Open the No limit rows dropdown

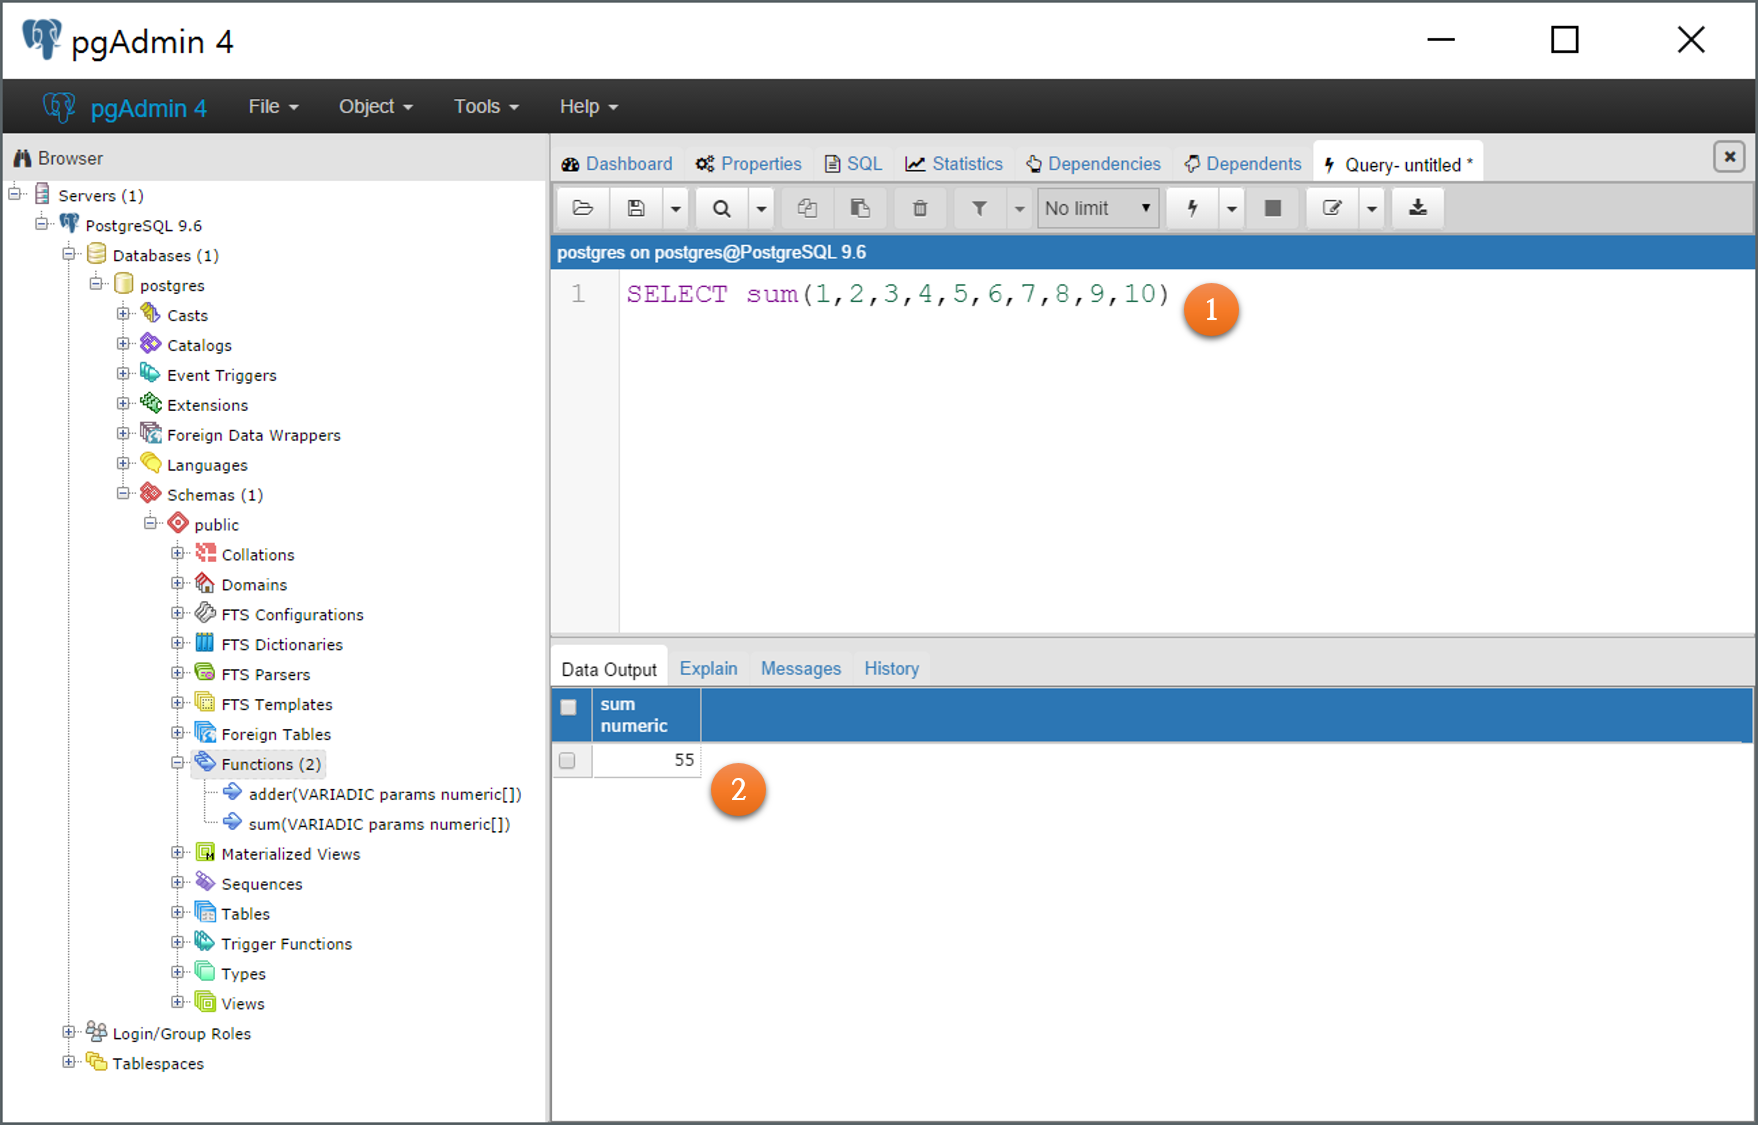(x=1098, y=208)
